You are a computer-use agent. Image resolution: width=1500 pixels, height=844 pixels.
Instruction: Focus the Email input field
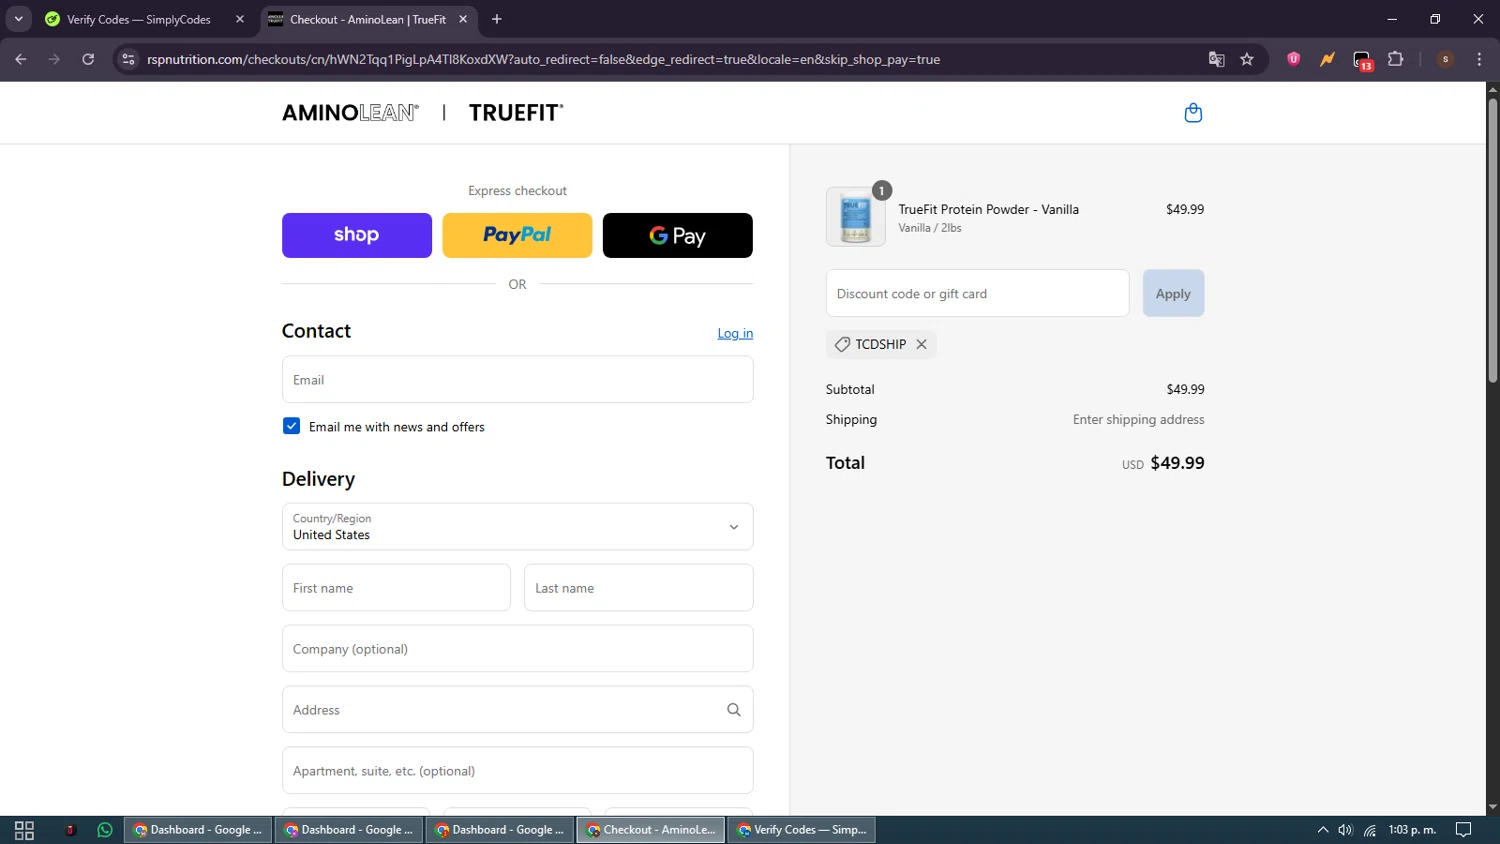(517, 380)
